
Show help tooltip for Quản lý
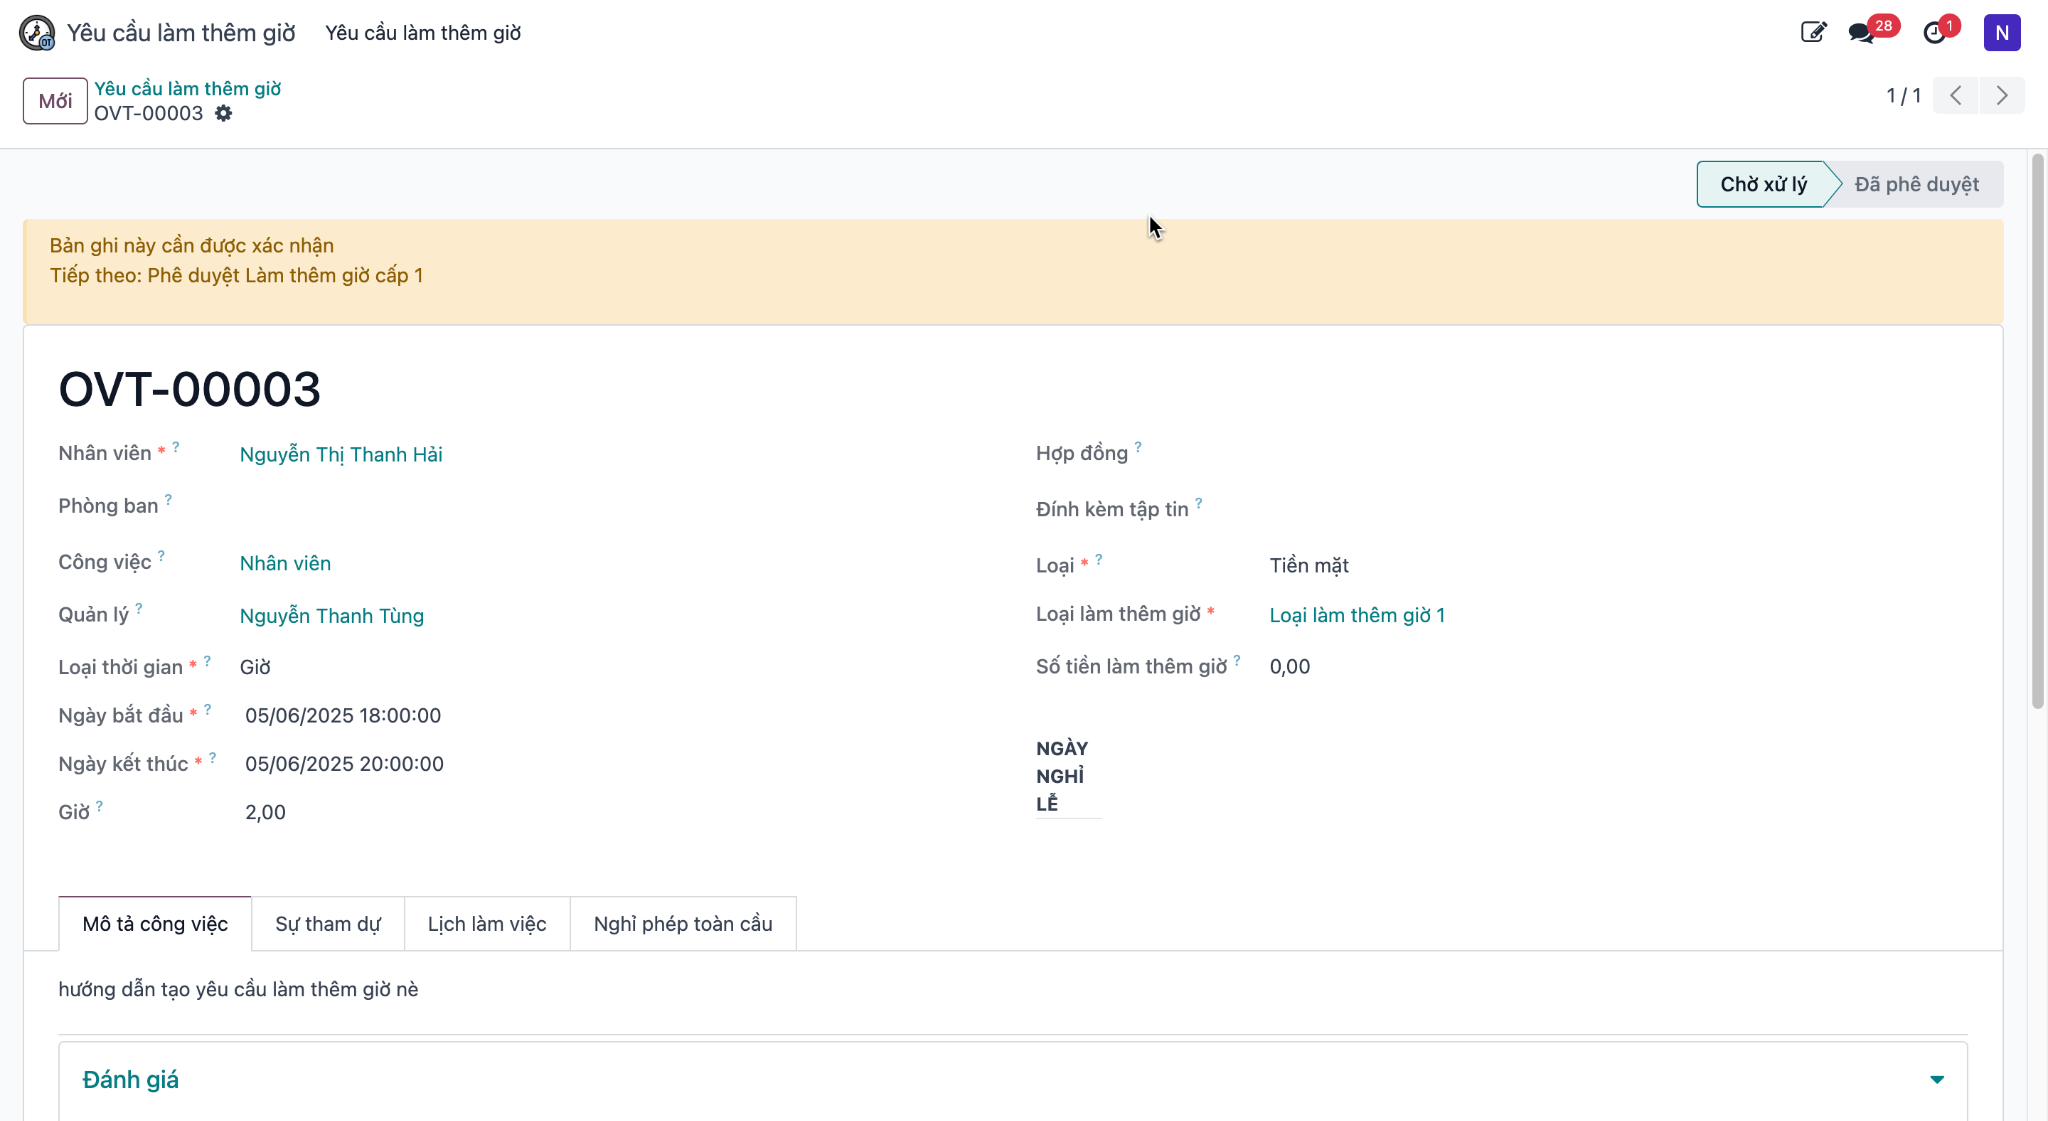[139, 608]
